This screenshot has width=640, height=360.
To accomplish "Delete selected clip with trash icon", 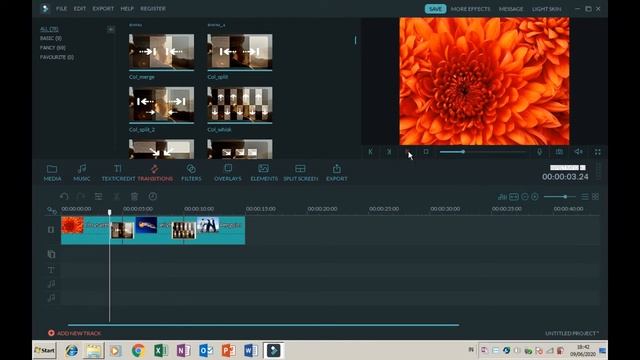I will point(134,196).
